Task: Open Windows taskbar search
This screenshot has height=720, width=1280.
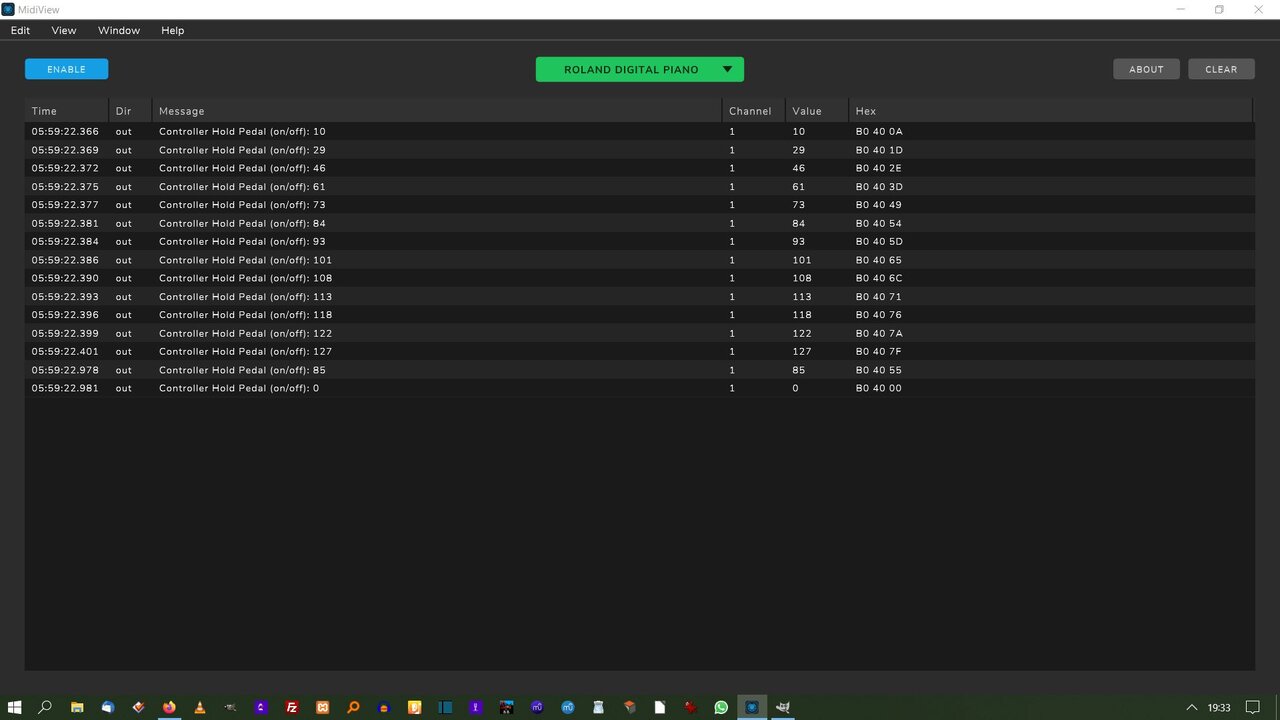Action: [45, 707]
